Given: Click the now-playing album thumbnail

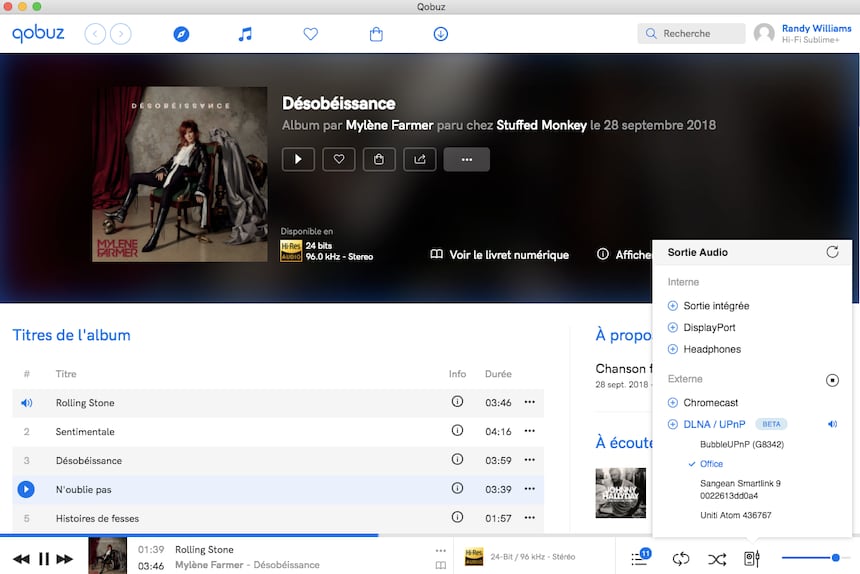Looking at the screenshot, I should (x=108, y=556).
